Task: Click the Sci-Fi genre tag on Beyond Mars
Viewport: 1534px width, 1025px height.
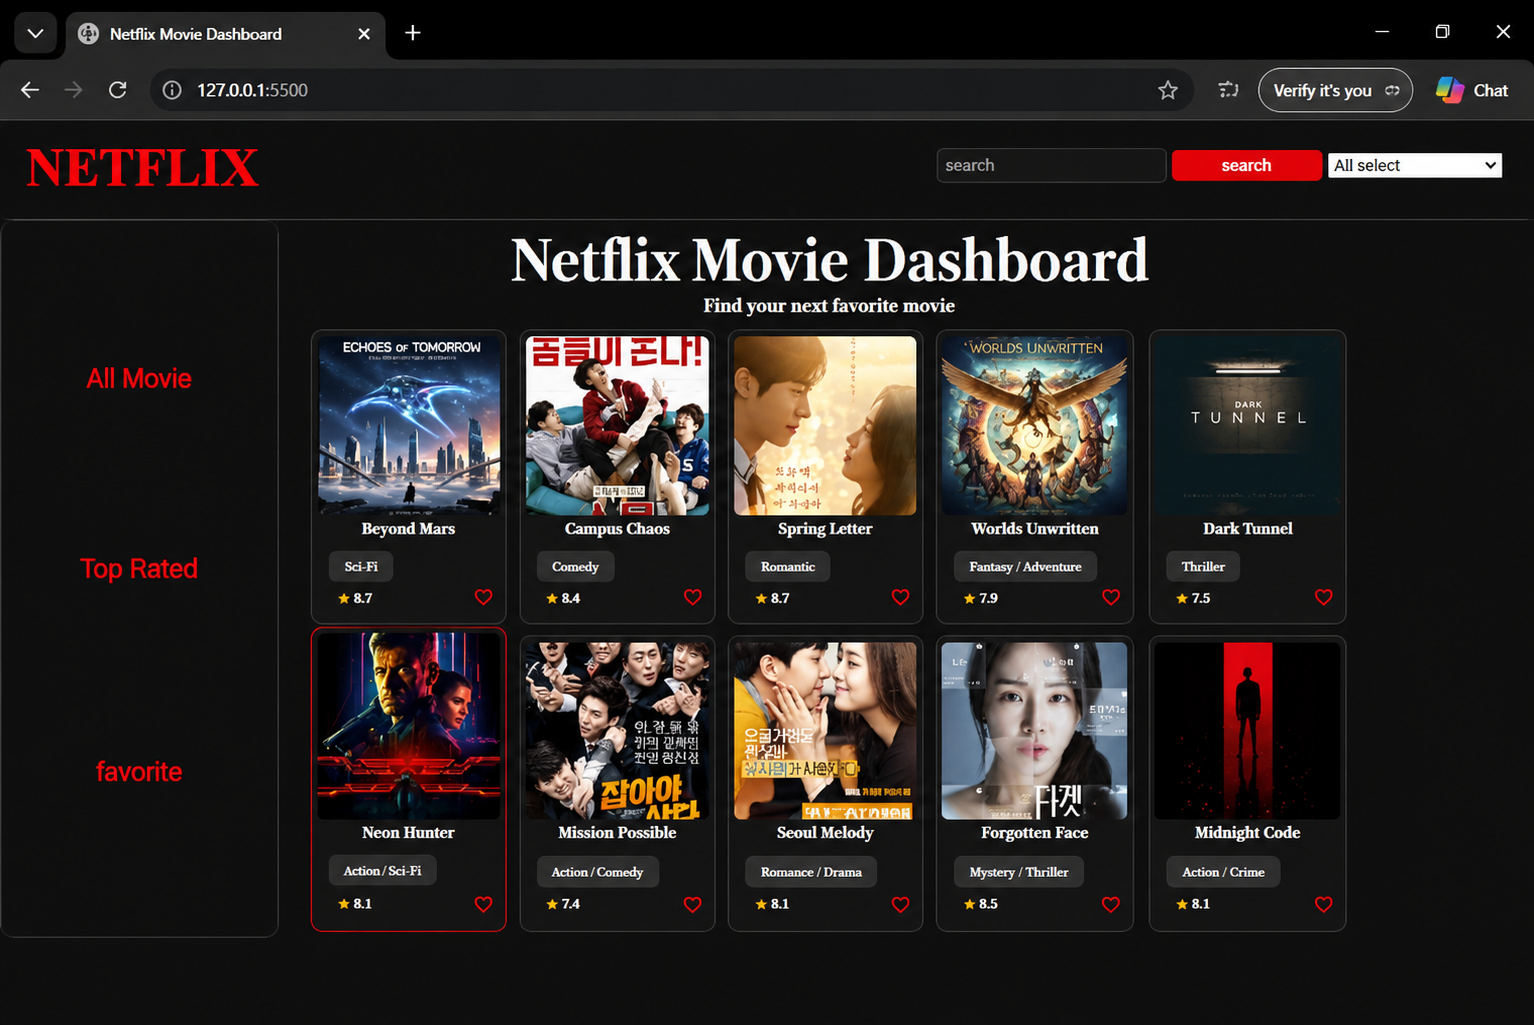Action: point(361,566)
